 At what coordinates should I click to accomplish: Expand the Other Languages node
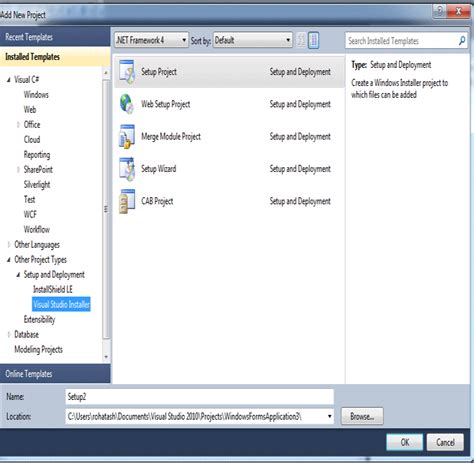[x=9, y=245]
